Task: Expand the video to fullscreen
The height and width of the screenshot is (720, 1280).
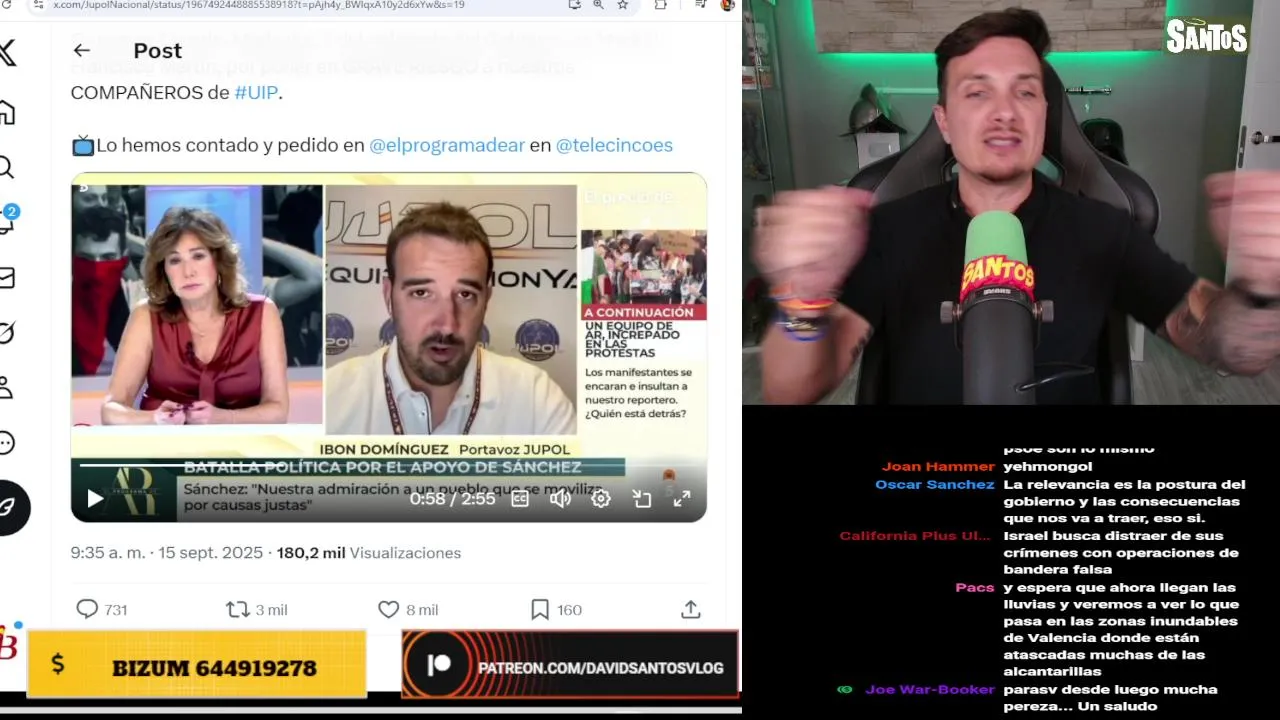Action: (x=682, y=498)
